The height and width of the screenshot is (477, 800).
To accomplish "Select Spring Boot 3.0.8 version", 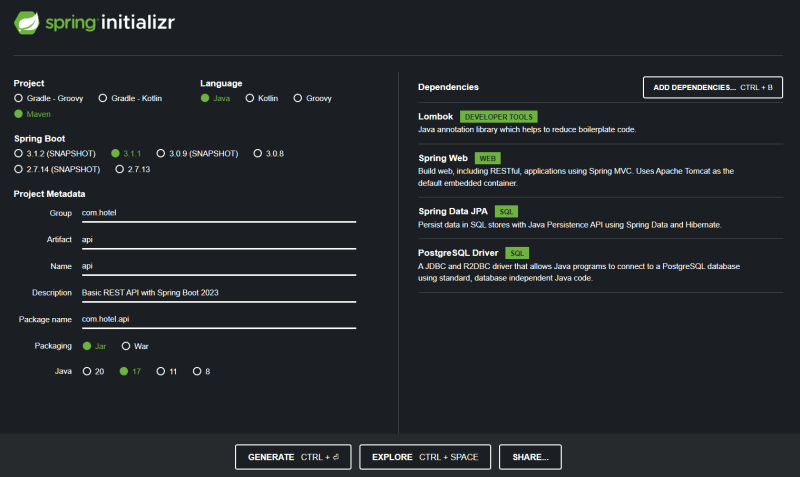I will coord(269,154).
